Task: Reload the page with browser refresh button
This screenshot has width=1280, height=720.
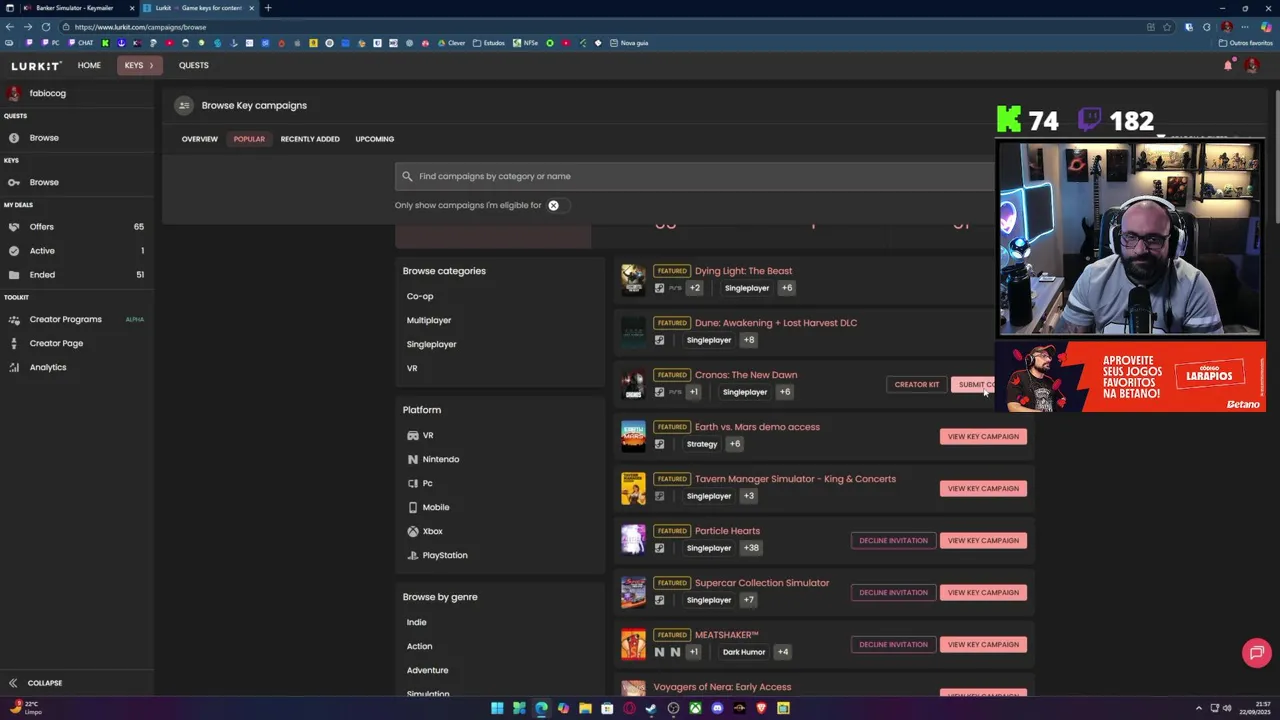Action: tap(46, 27)
